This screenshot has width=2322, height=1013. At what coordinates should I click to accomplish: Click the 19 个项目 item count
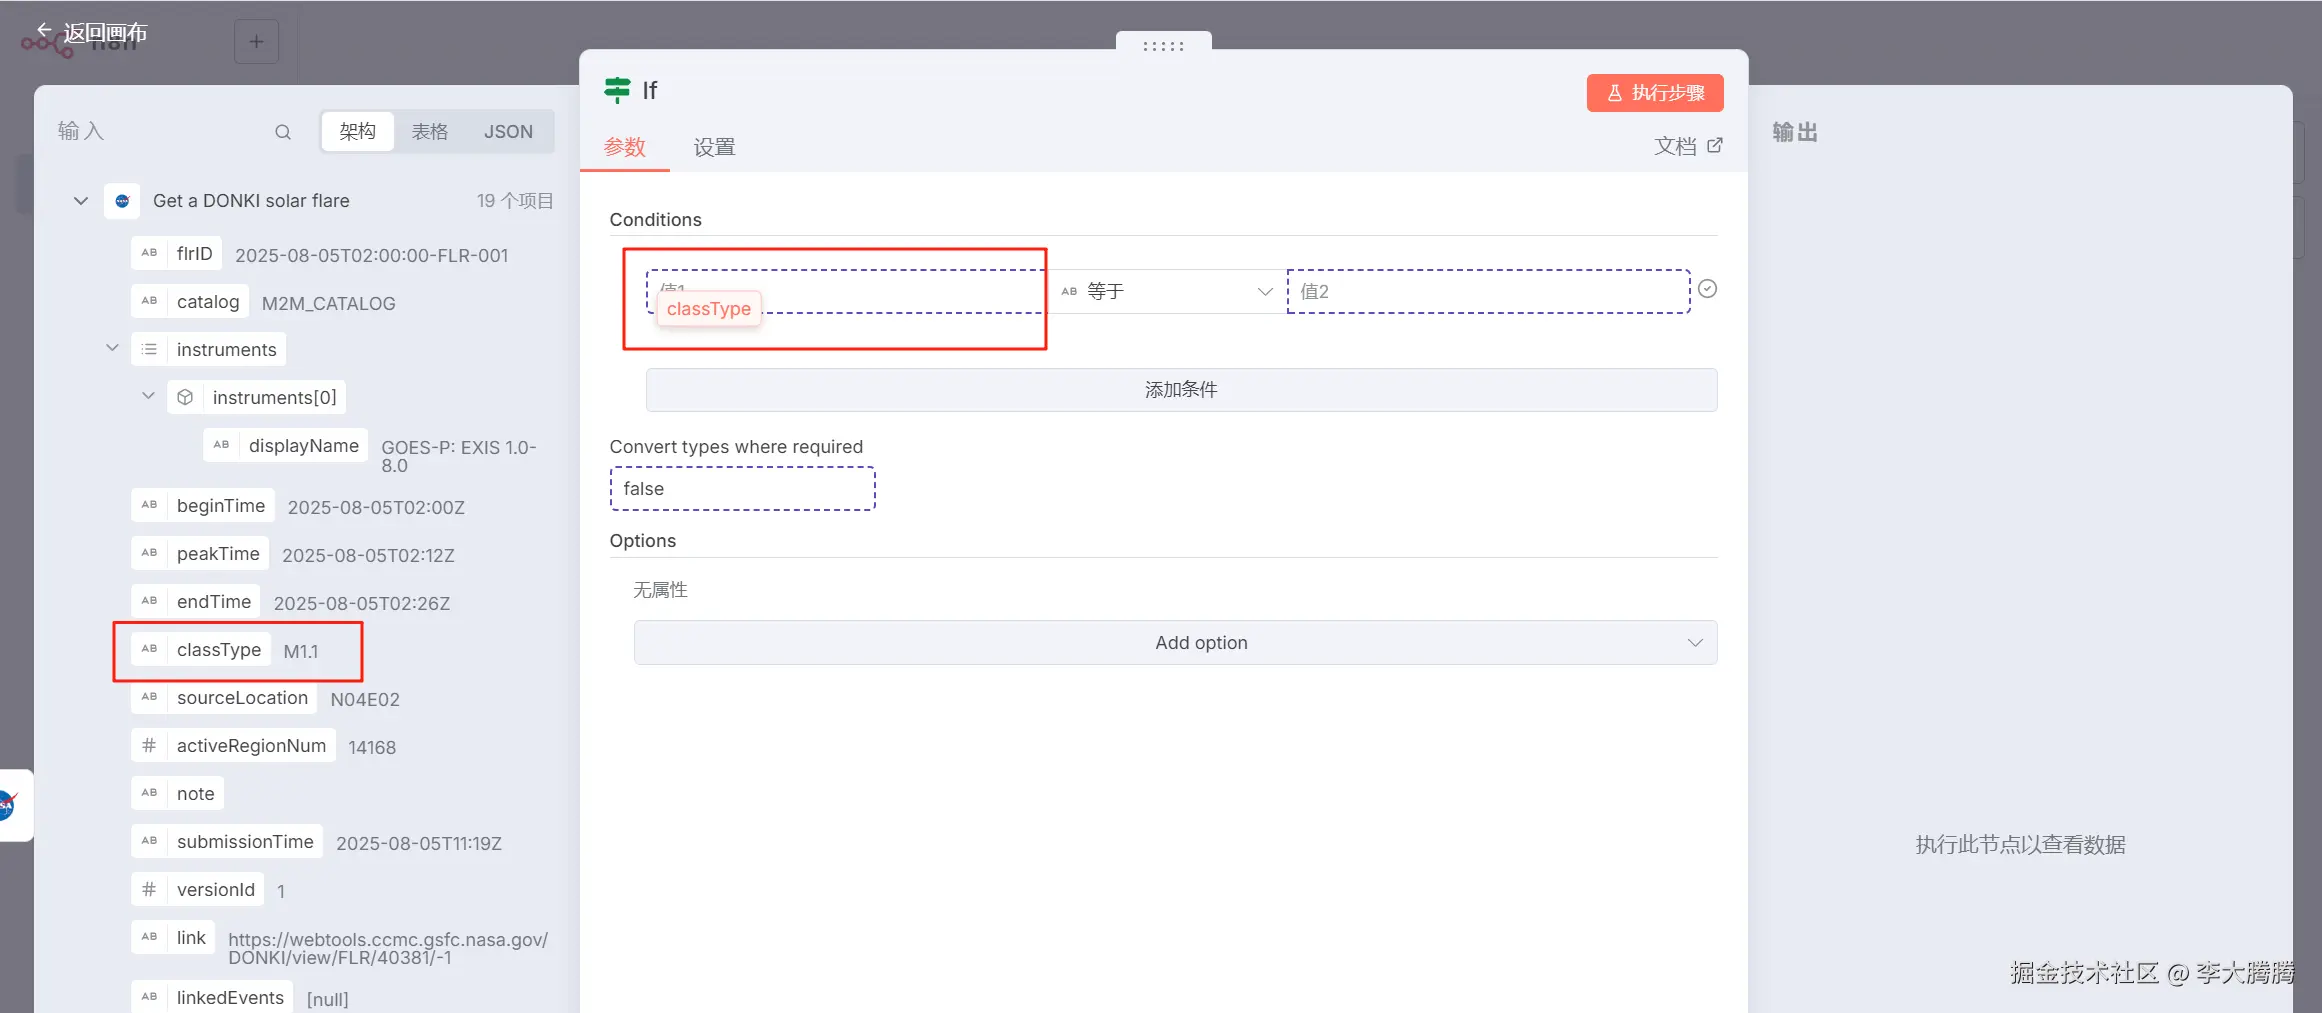pyautogui.click(x=515, y=201)
